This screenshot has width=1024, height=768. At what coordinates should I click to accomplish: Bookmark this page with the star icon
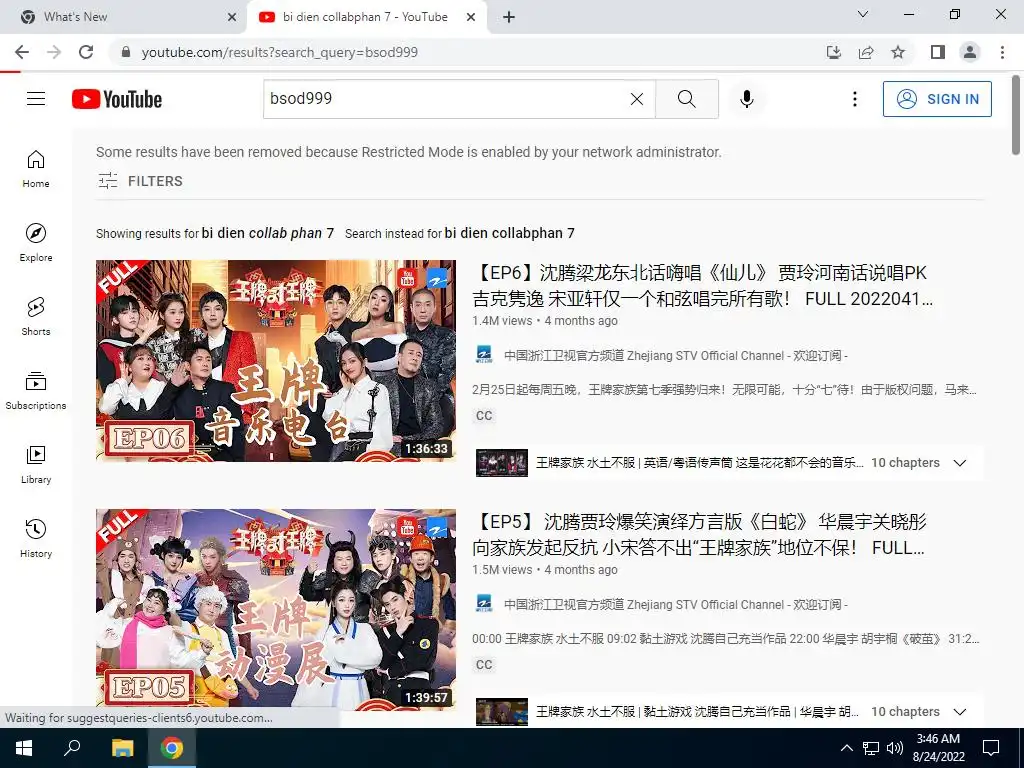(x=898, y=52)
